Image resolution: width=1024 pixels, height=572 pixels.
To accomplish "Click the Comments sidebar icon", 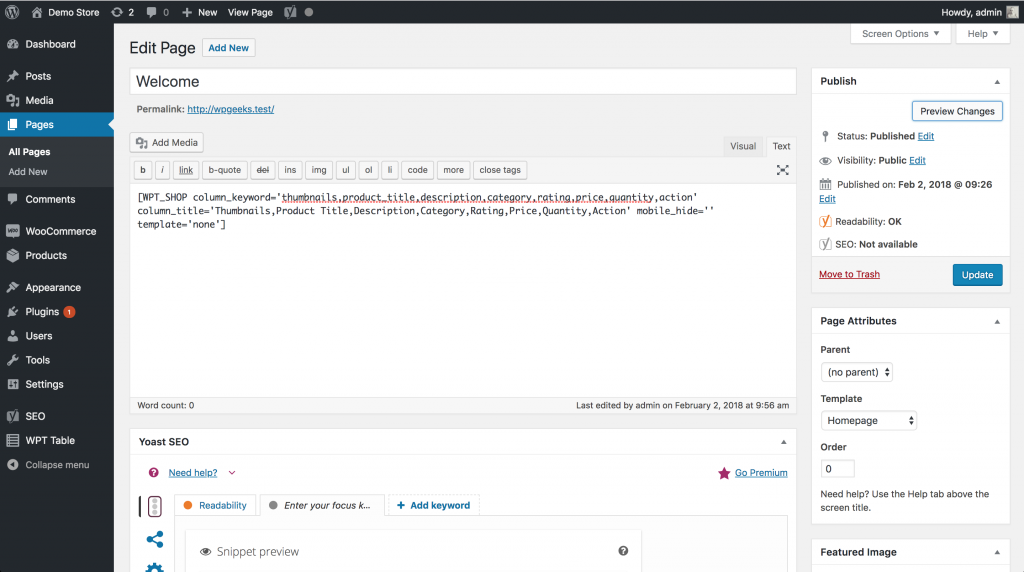I will tap(12, 199).
